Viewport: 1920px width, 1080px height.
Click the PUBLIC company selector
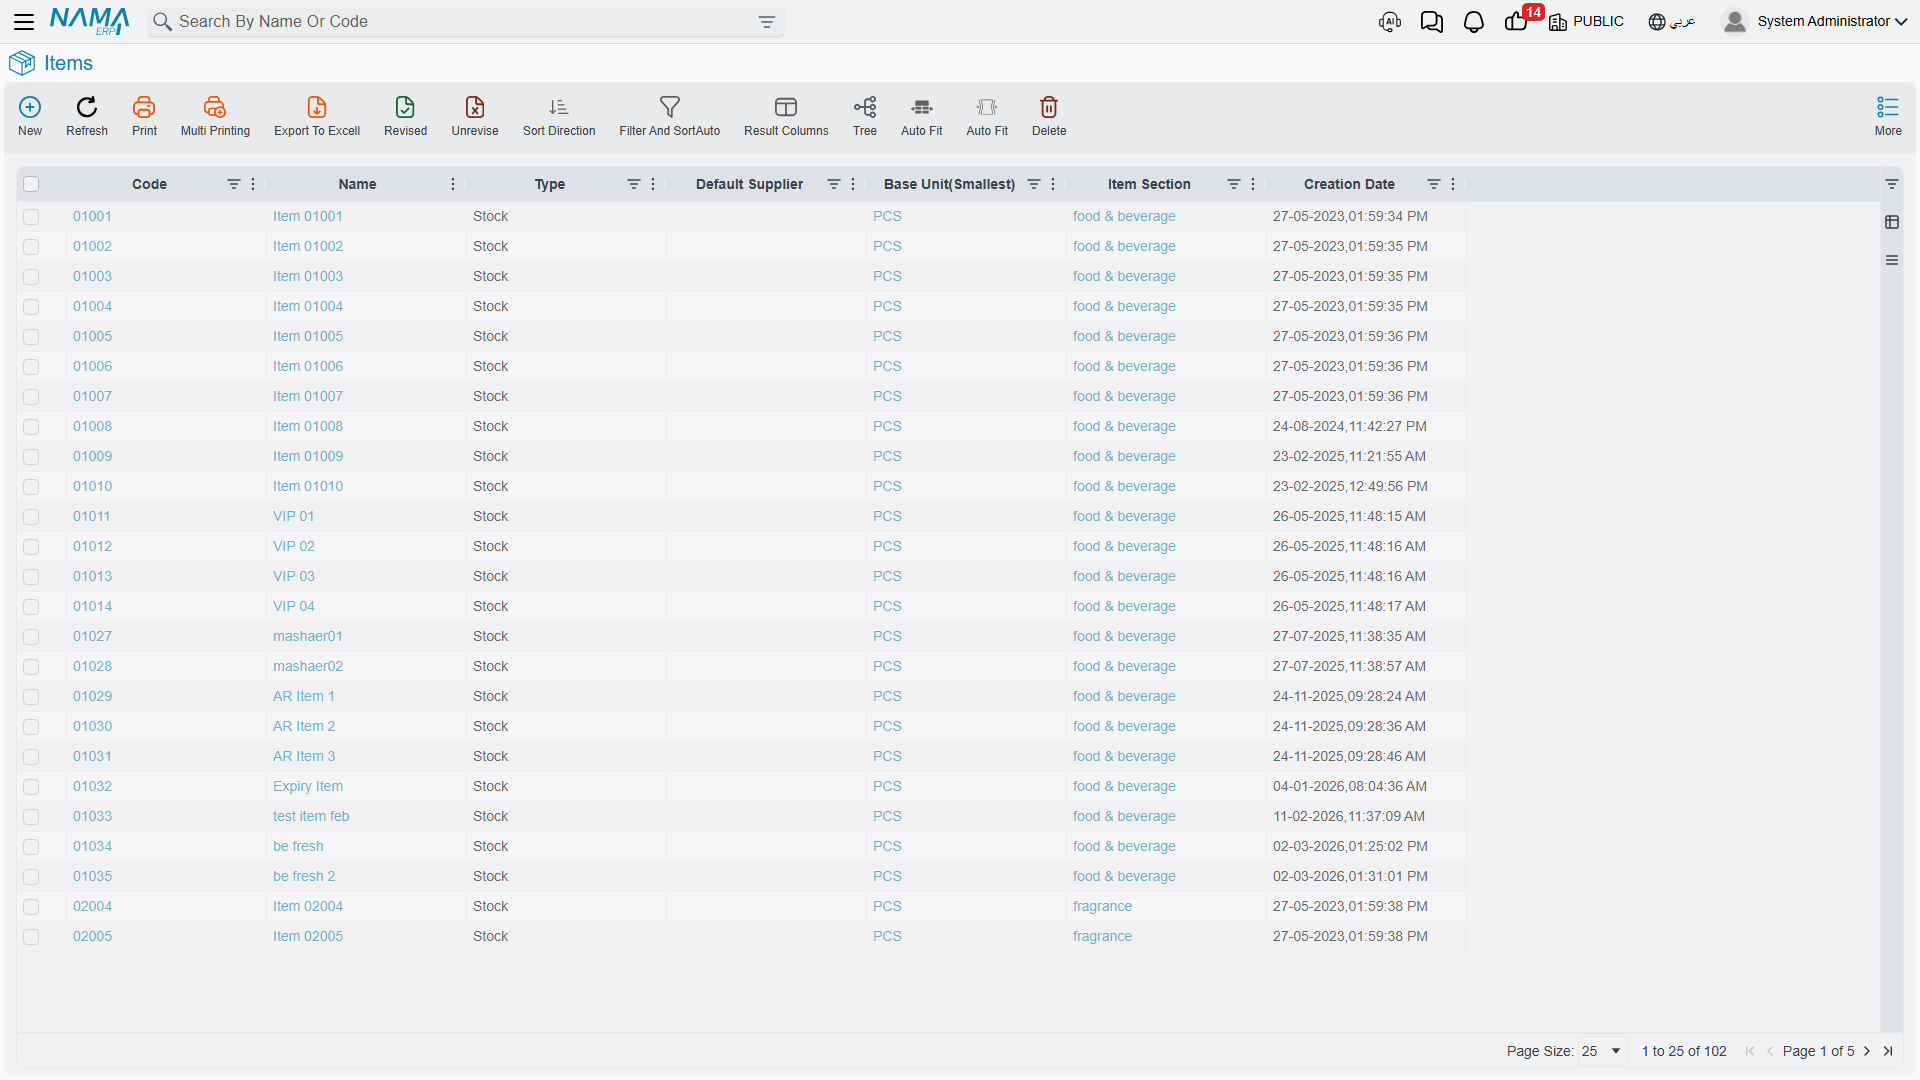coord(1587,22)
